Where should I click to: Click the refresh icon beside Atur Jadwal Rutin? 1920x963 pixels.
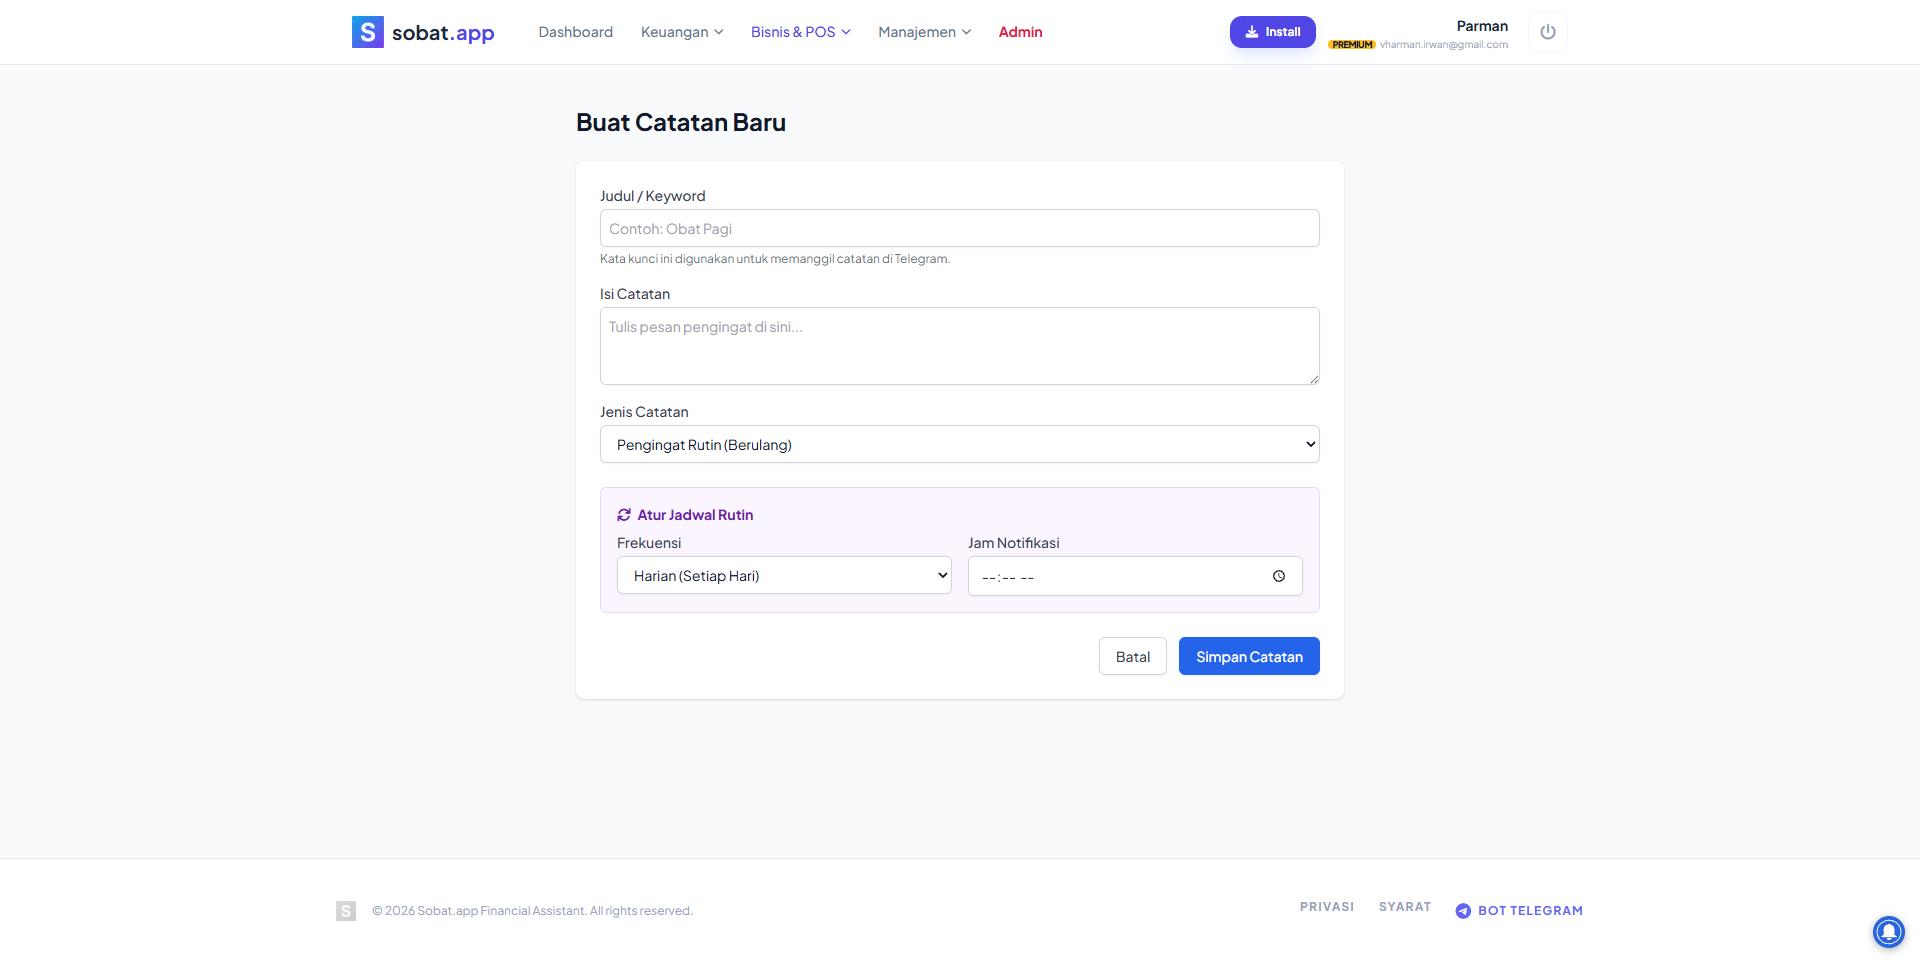[624, 515]
